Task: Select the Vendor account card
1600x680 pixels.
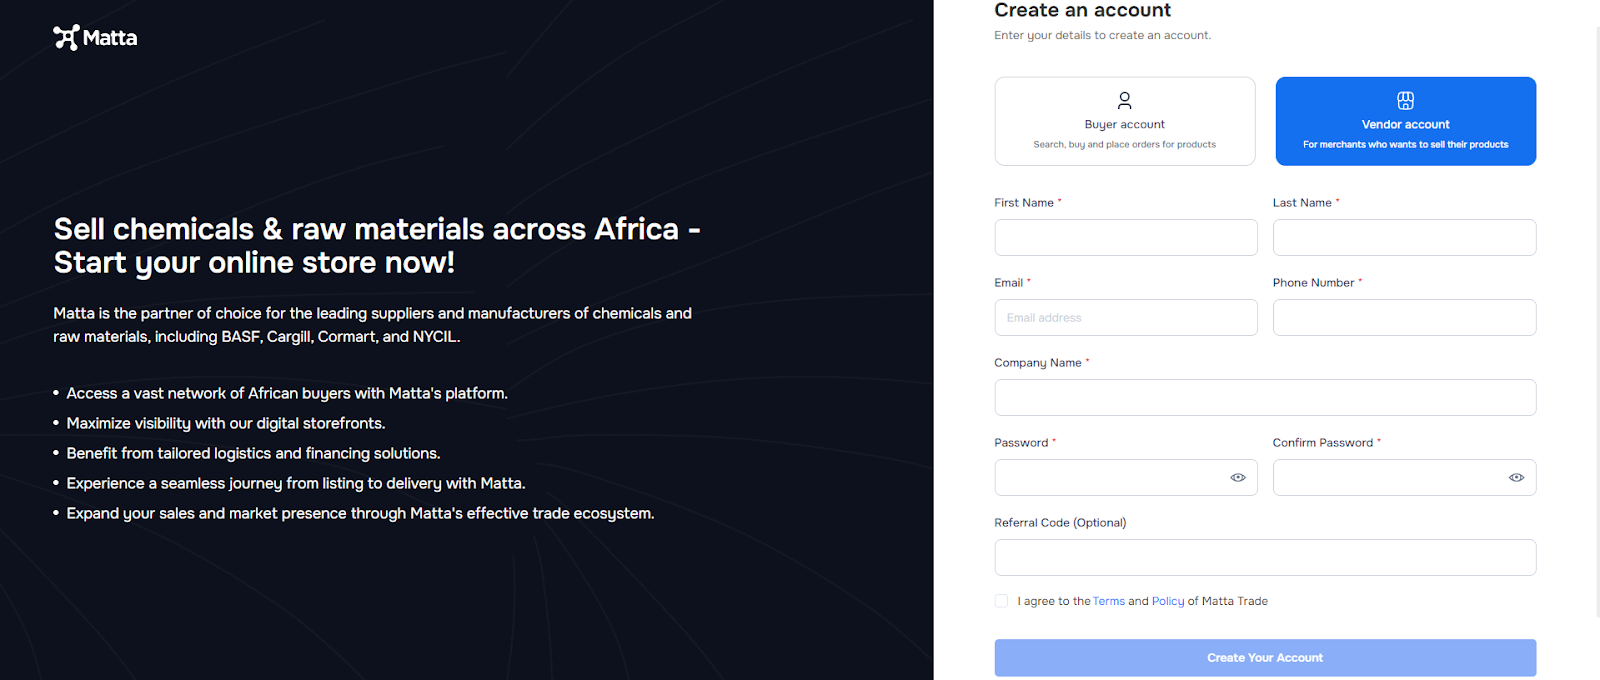Action: pos(1405,121)
